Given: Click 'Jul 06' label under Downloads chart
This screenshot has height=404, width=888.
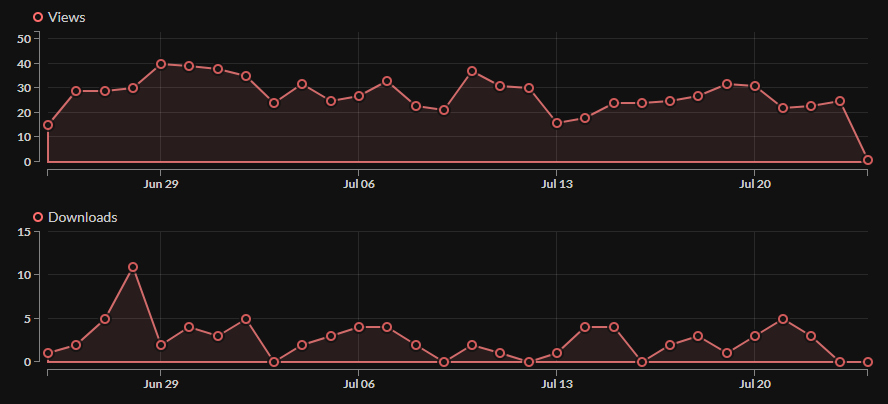Looking at the screenshot, I should pos(358,384).
